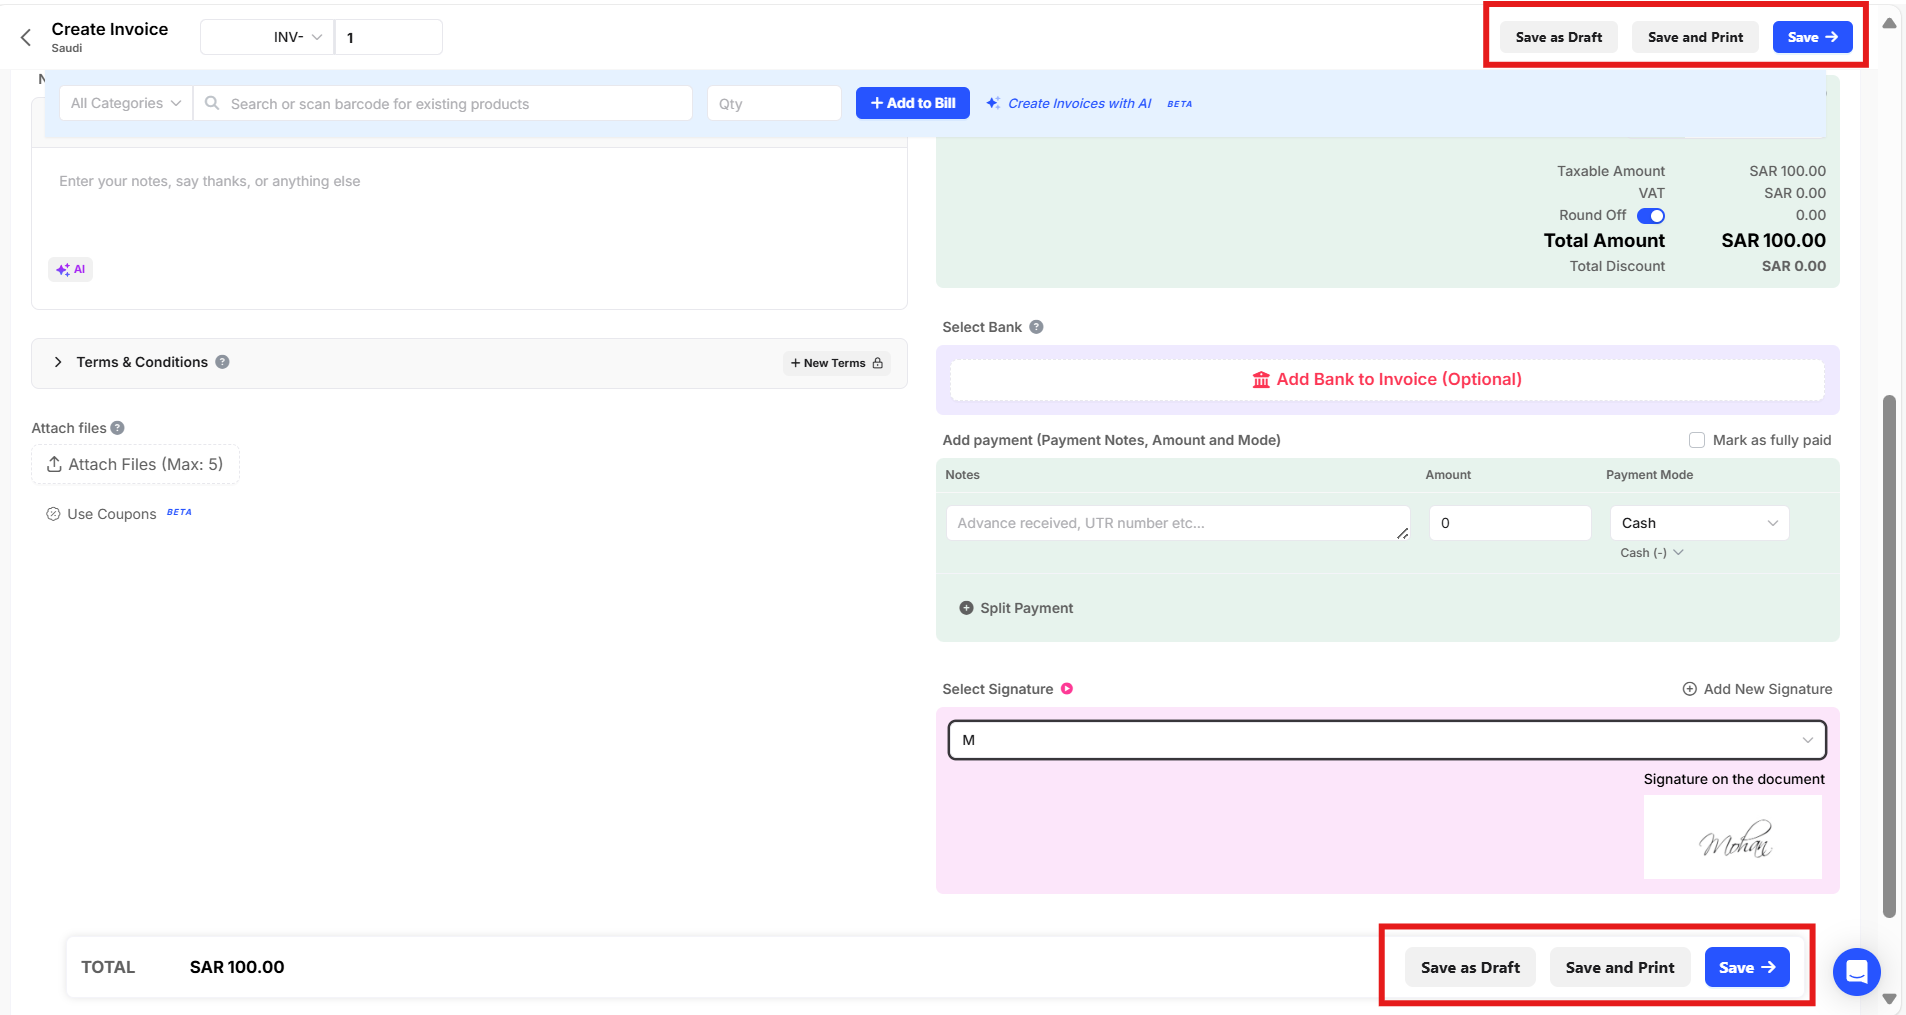Click the 'Total Amount' label
Viewport: 1906px width, 1015px height.
1604,240
